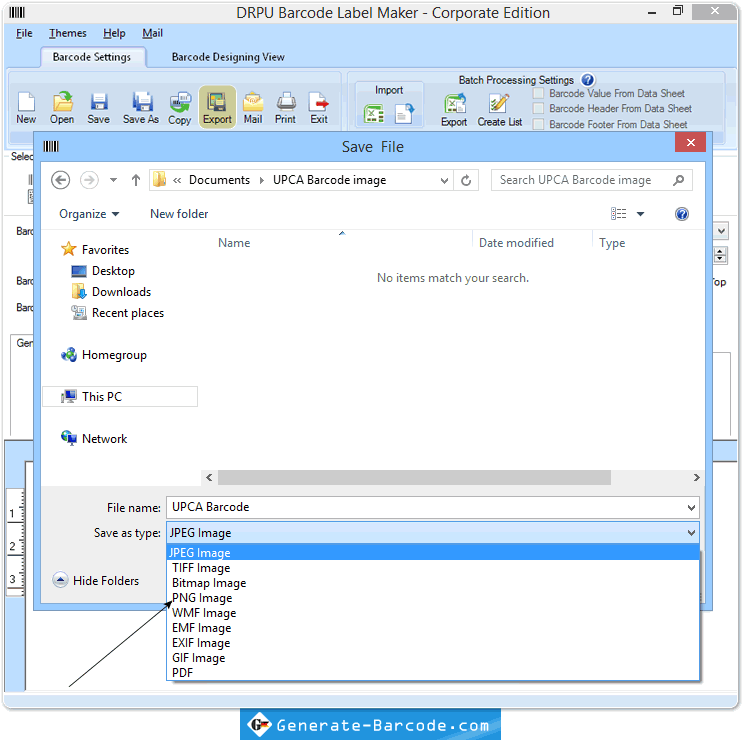Image resolution: width=744 pixels, height=740 pixels.
Task: Click the New folder button
Action: tap(179, 214)
